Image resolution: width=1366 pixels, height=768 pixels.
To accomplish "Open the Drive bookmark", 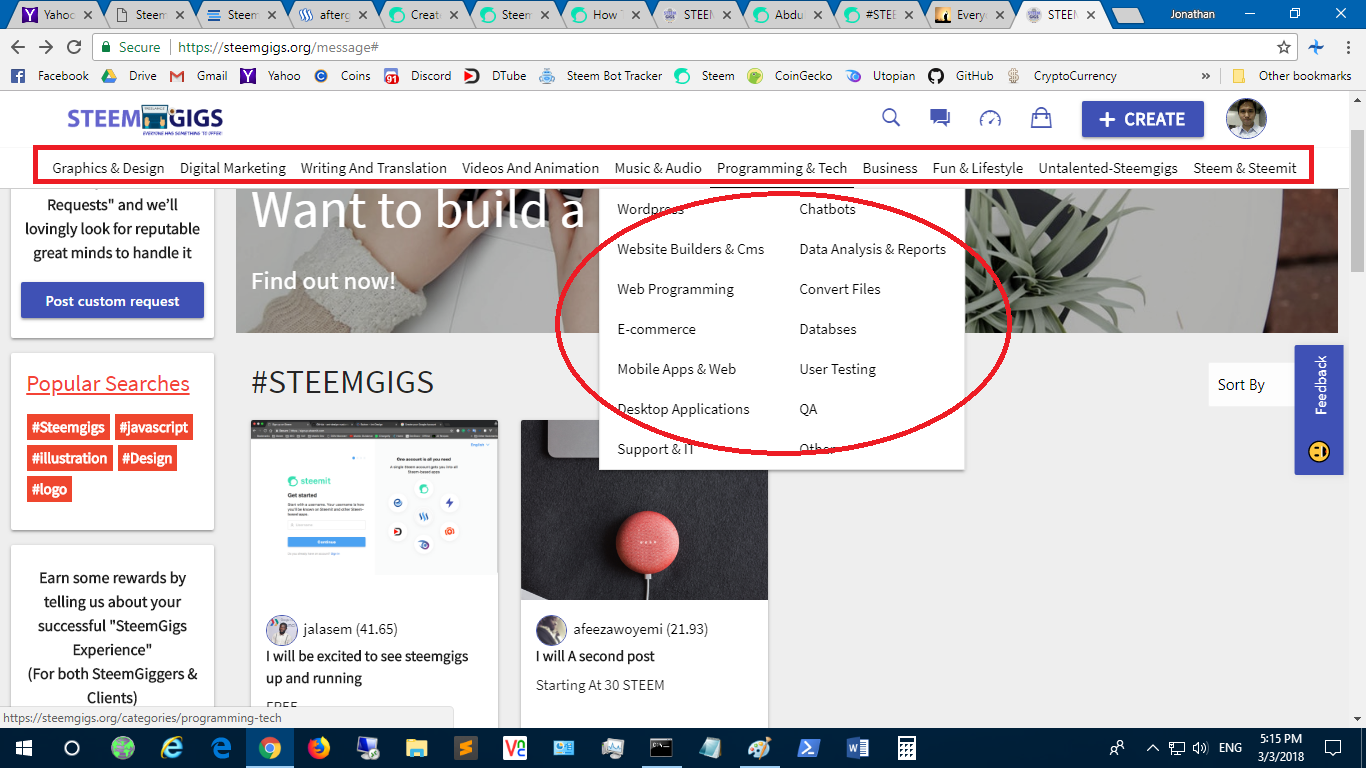I will (x=128, y=76).
